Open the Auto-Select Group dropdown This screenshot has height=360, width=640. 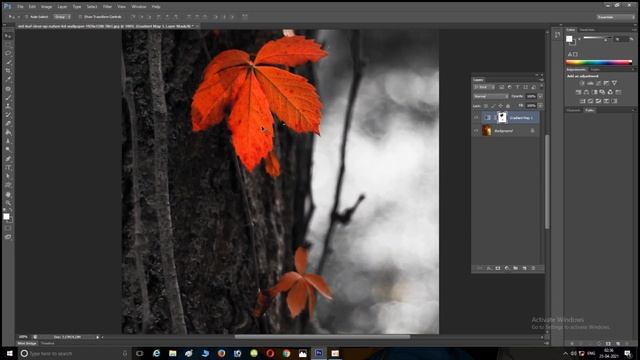pos(62,17)
